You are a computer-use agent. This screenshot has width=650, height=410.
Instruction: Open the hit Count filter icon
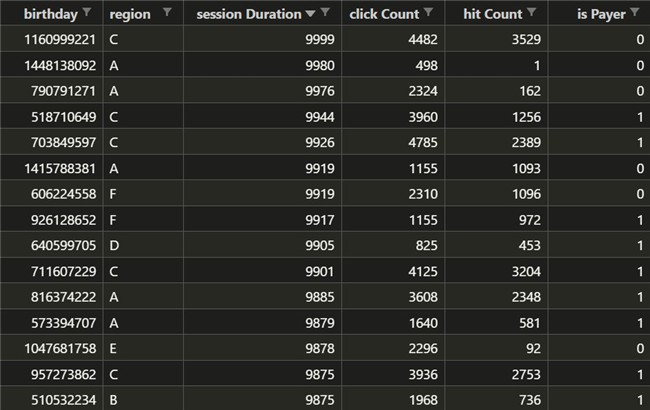pos(531,12)
